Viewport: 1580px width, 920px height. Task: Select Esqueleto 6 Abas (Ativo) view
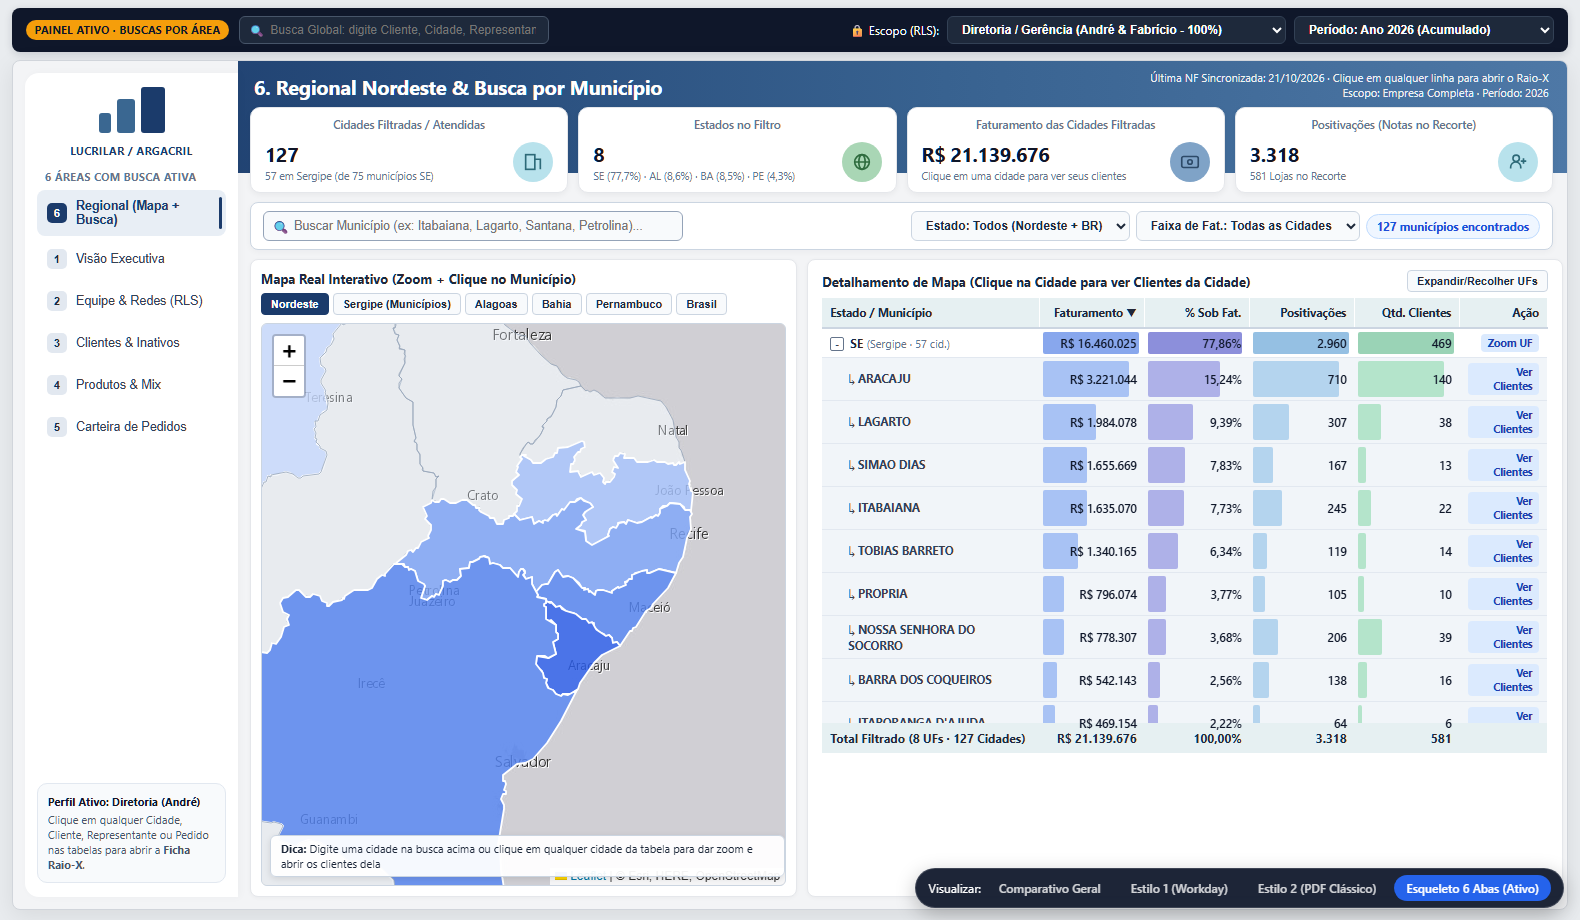(x=1472, y=889)
